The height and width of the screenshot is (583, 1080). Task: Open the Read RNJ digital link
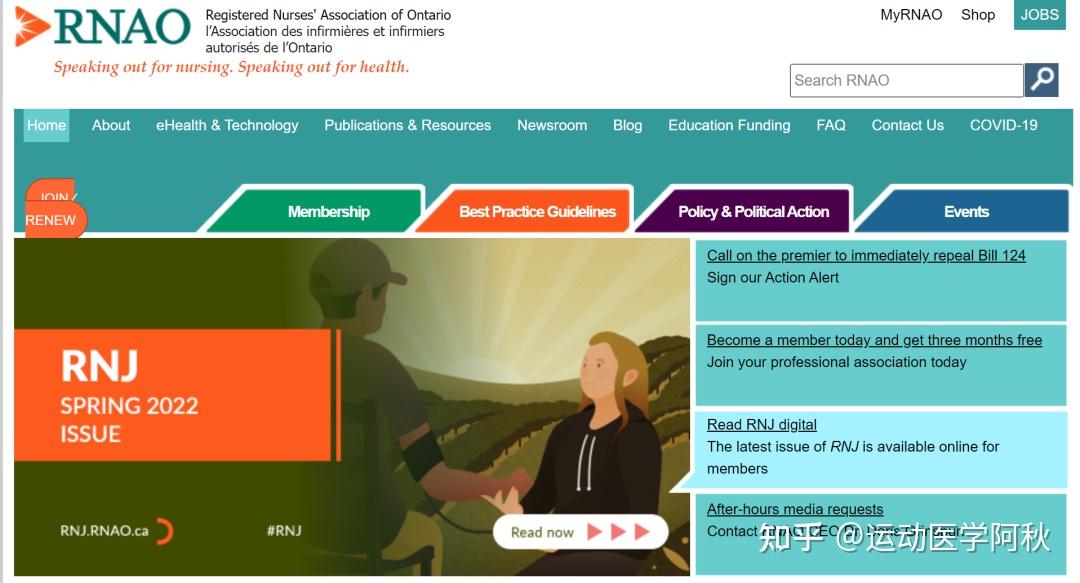[762, 425]
